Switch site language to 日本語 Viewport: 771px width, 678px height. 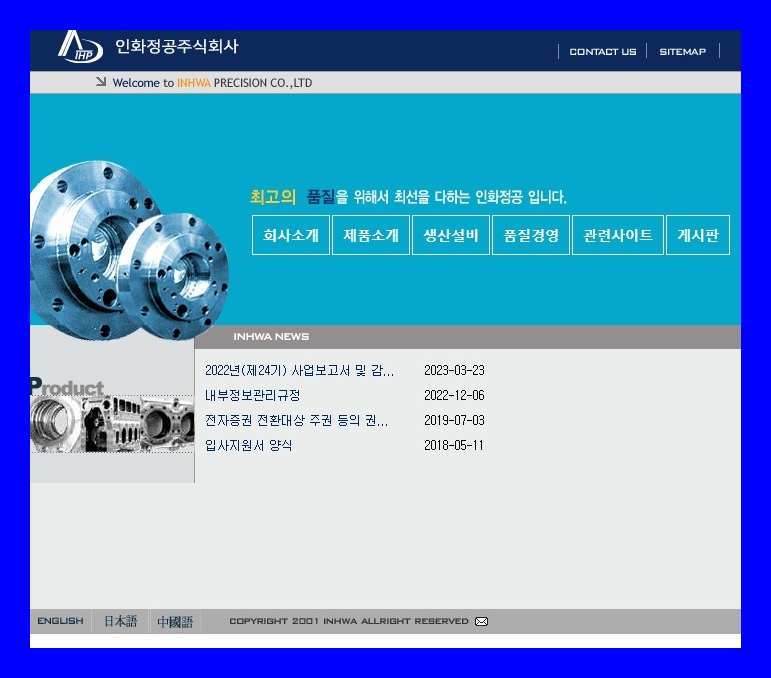120,621
